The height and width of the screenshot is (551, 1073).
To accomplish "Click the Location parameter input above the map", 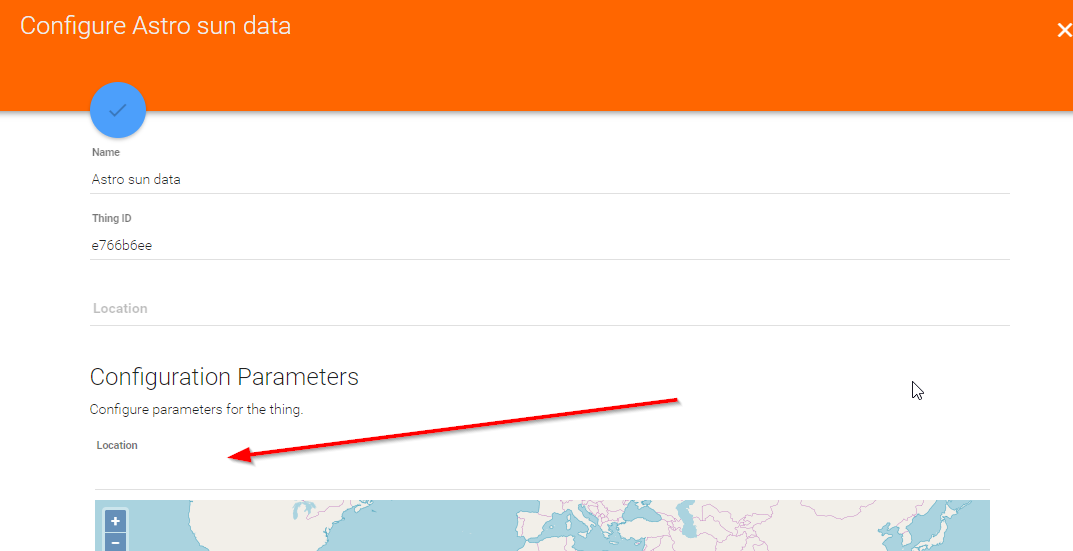I will 541,472.
